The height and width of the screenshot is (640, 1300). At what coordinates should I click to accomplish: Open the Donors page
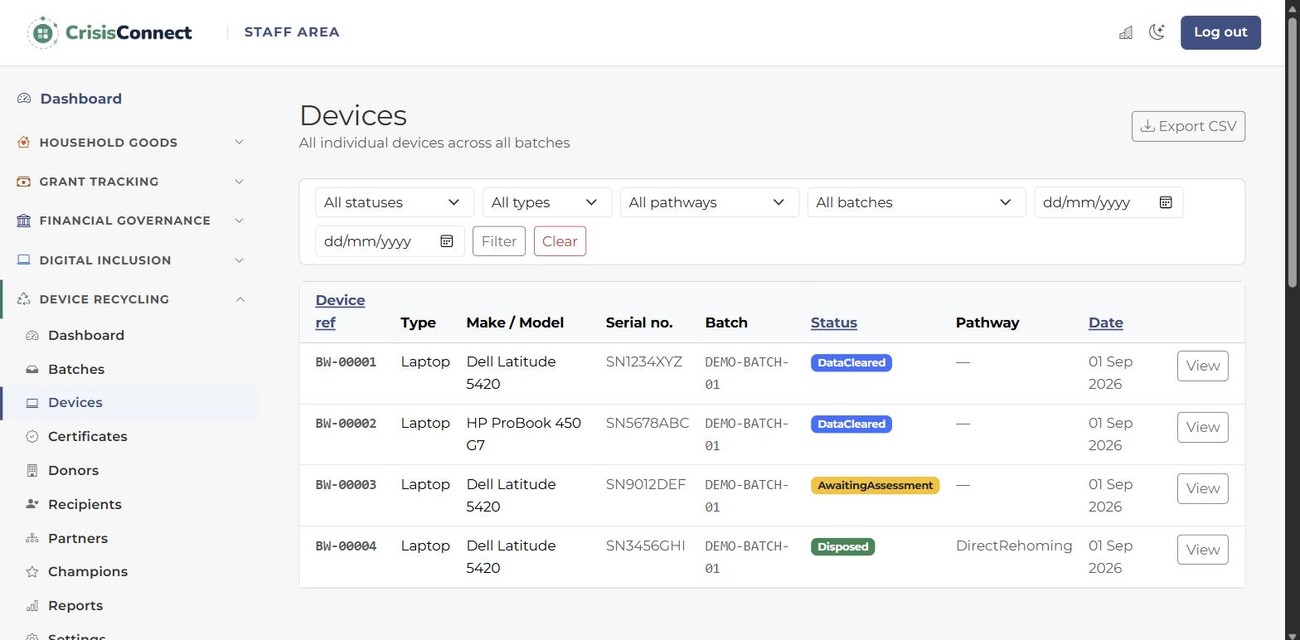tap(73, 470)
